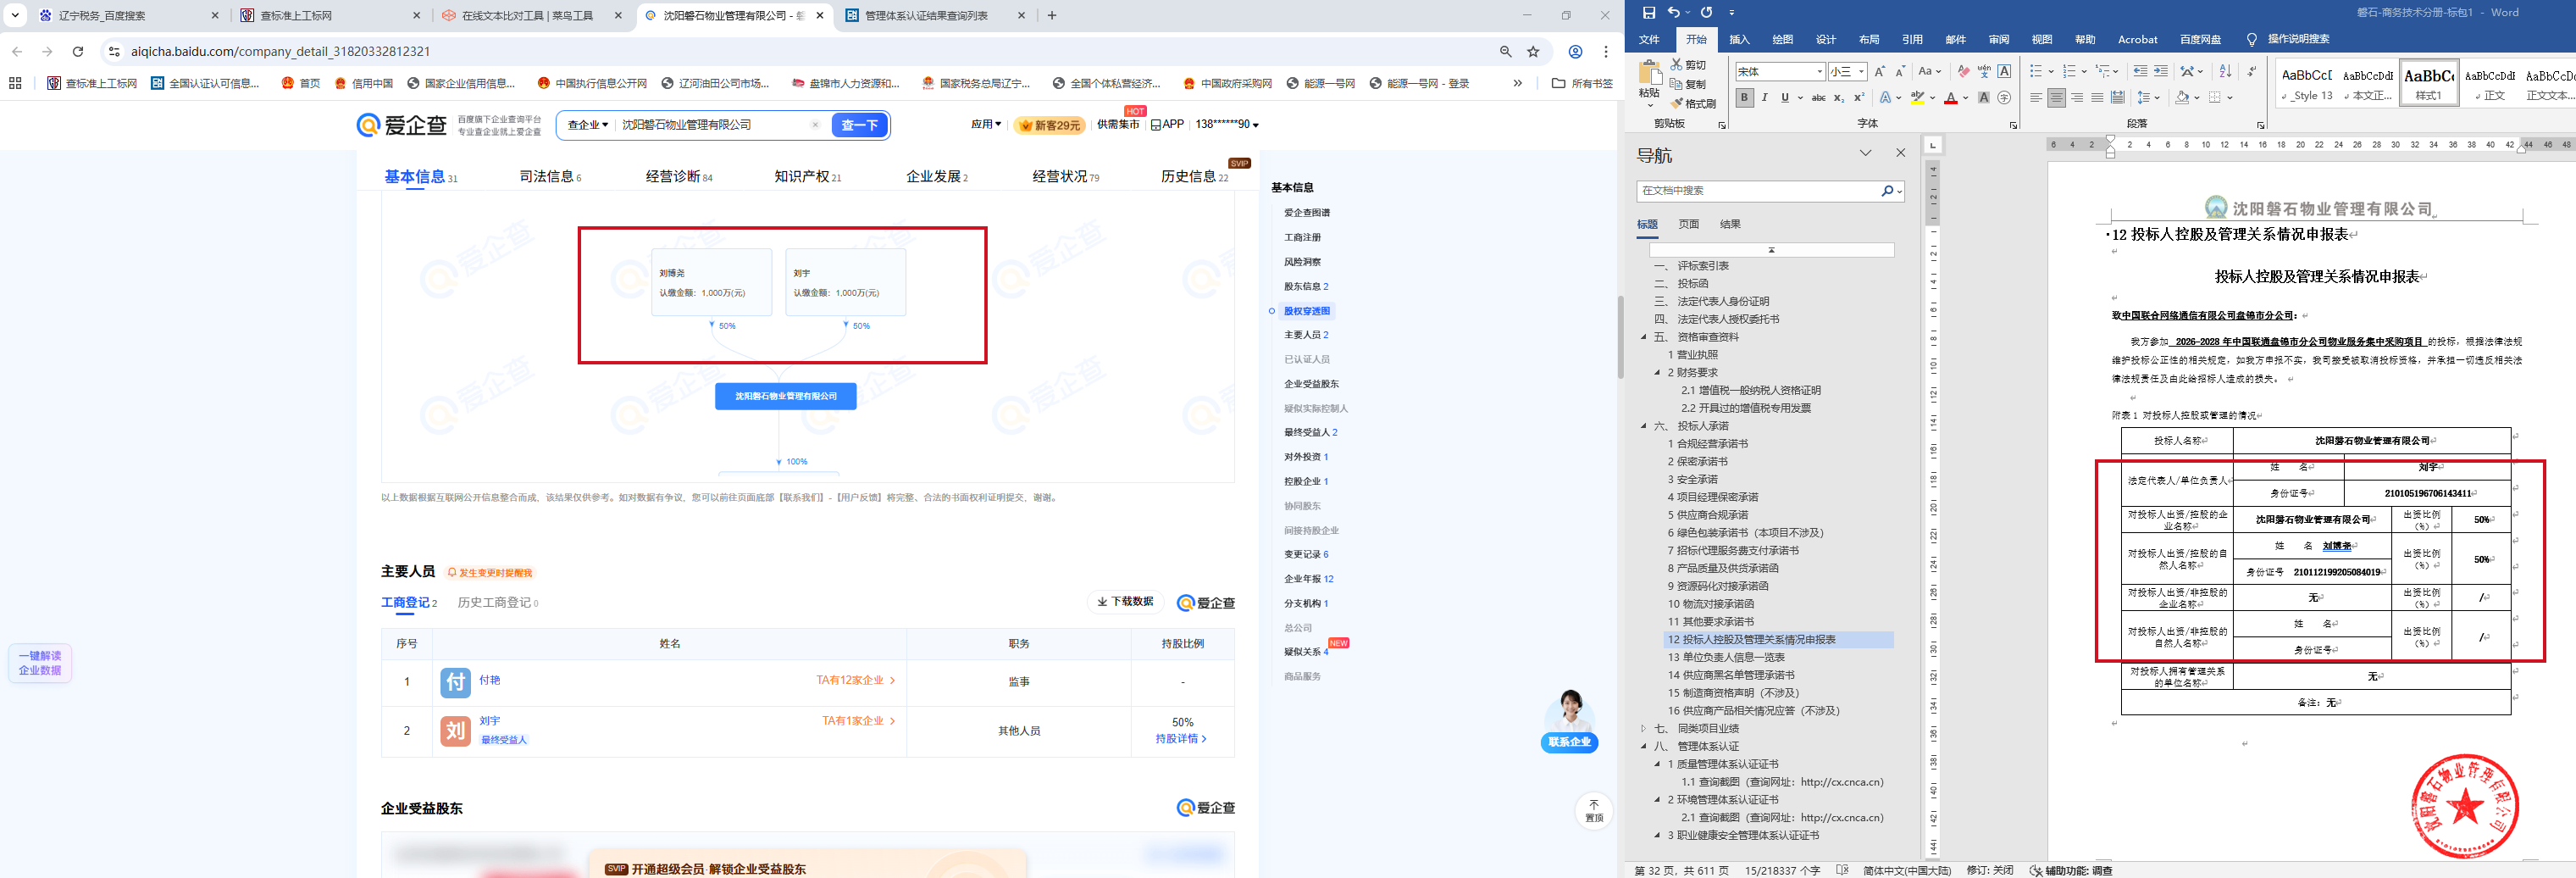Viewport: 2576px width, 878px height.
Task: Click 置顶 back-to-top button
Action: pyautogui.click(x=1594, y=811)
